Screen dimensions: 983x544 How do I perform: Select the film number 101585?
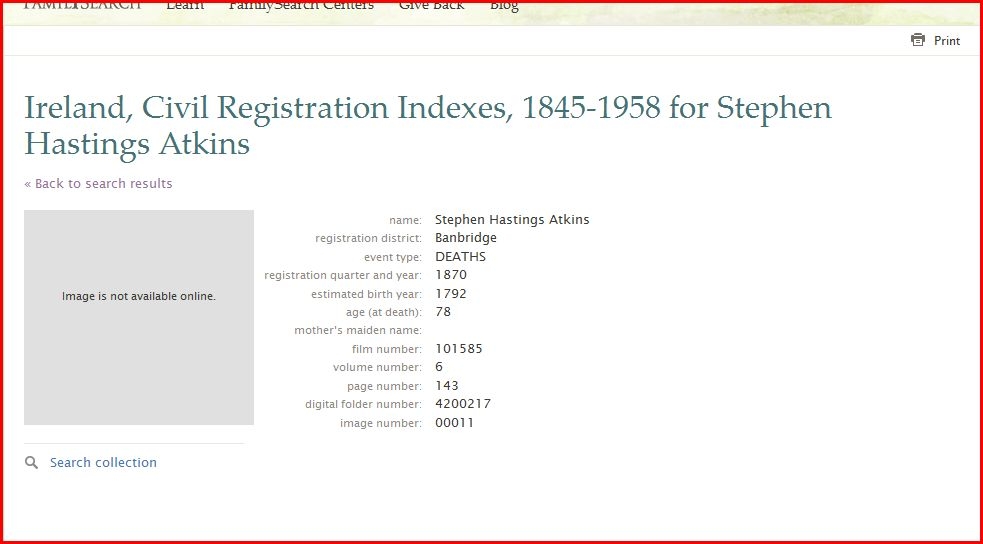[x=459, y=349]
